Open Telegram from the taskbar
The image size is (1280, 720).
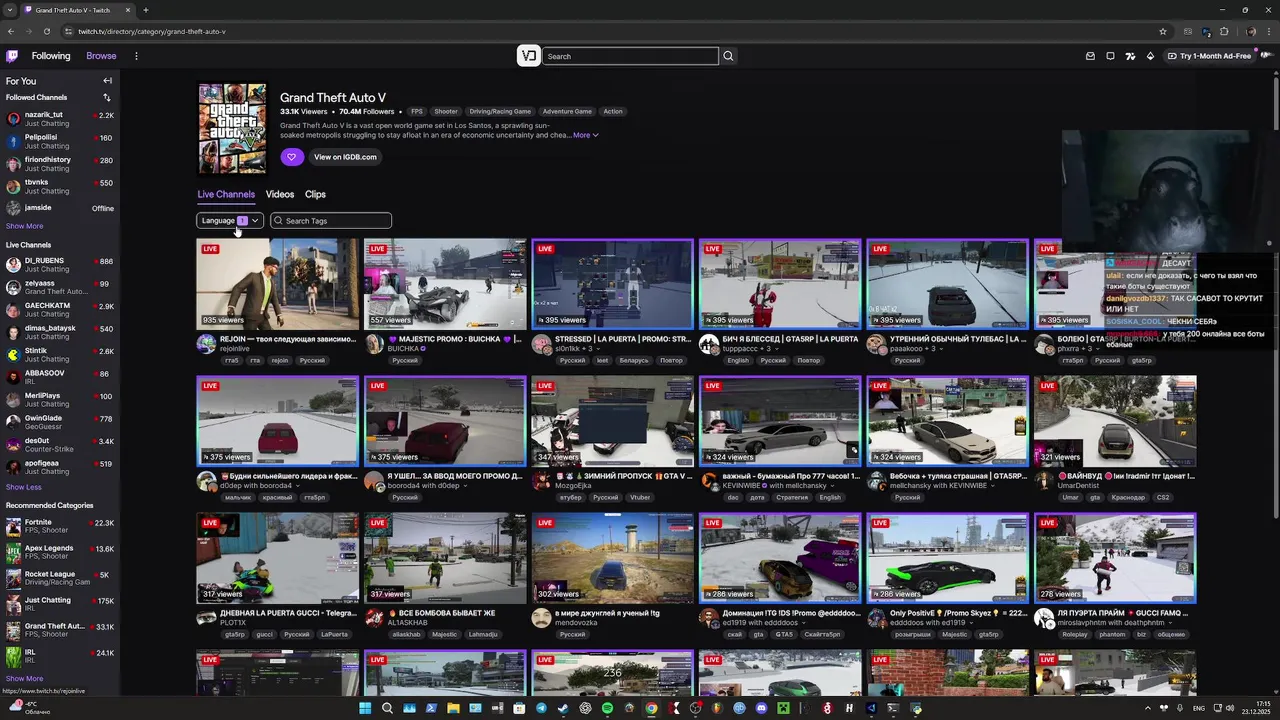(541, 708)
